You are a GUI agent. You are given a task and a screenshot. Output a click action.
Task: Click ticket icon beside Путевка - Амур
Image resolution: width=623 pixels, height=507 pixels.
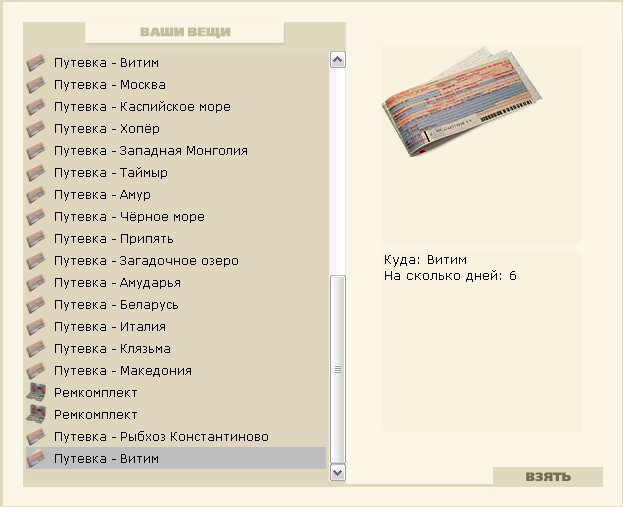tap(36, 195)
